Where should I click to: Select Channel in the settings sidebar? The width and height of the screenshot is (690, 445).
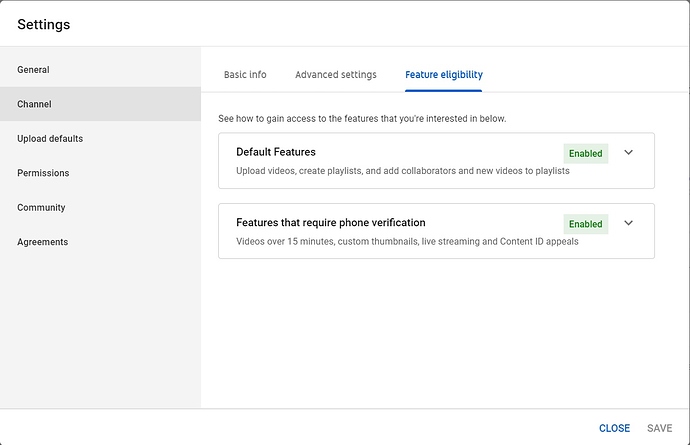tap(34, 104)
